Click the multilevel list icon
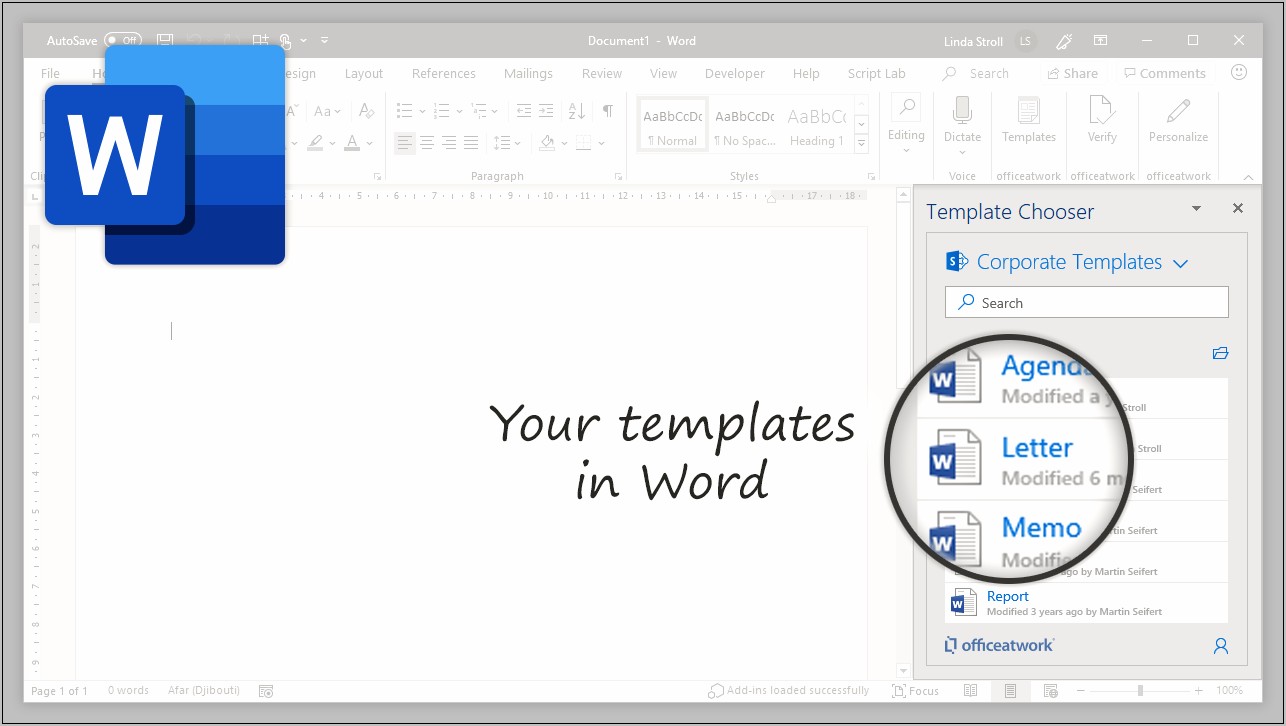This screenshot has height=726, width=1286. tap(480, 111)
